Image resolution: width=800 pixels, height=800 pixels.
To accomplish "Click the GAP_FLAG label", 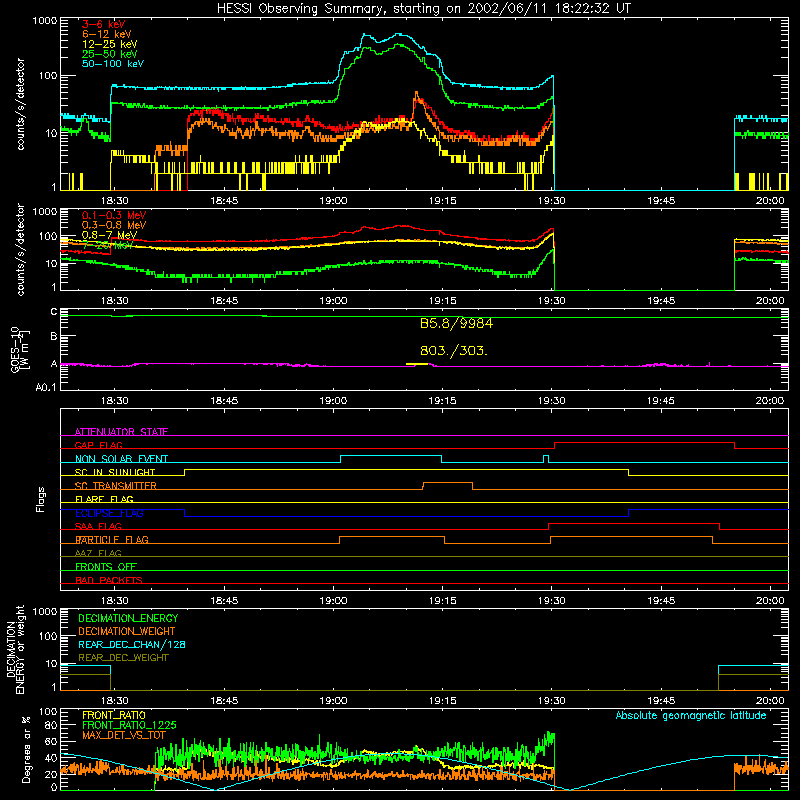I will coord(98,445).
